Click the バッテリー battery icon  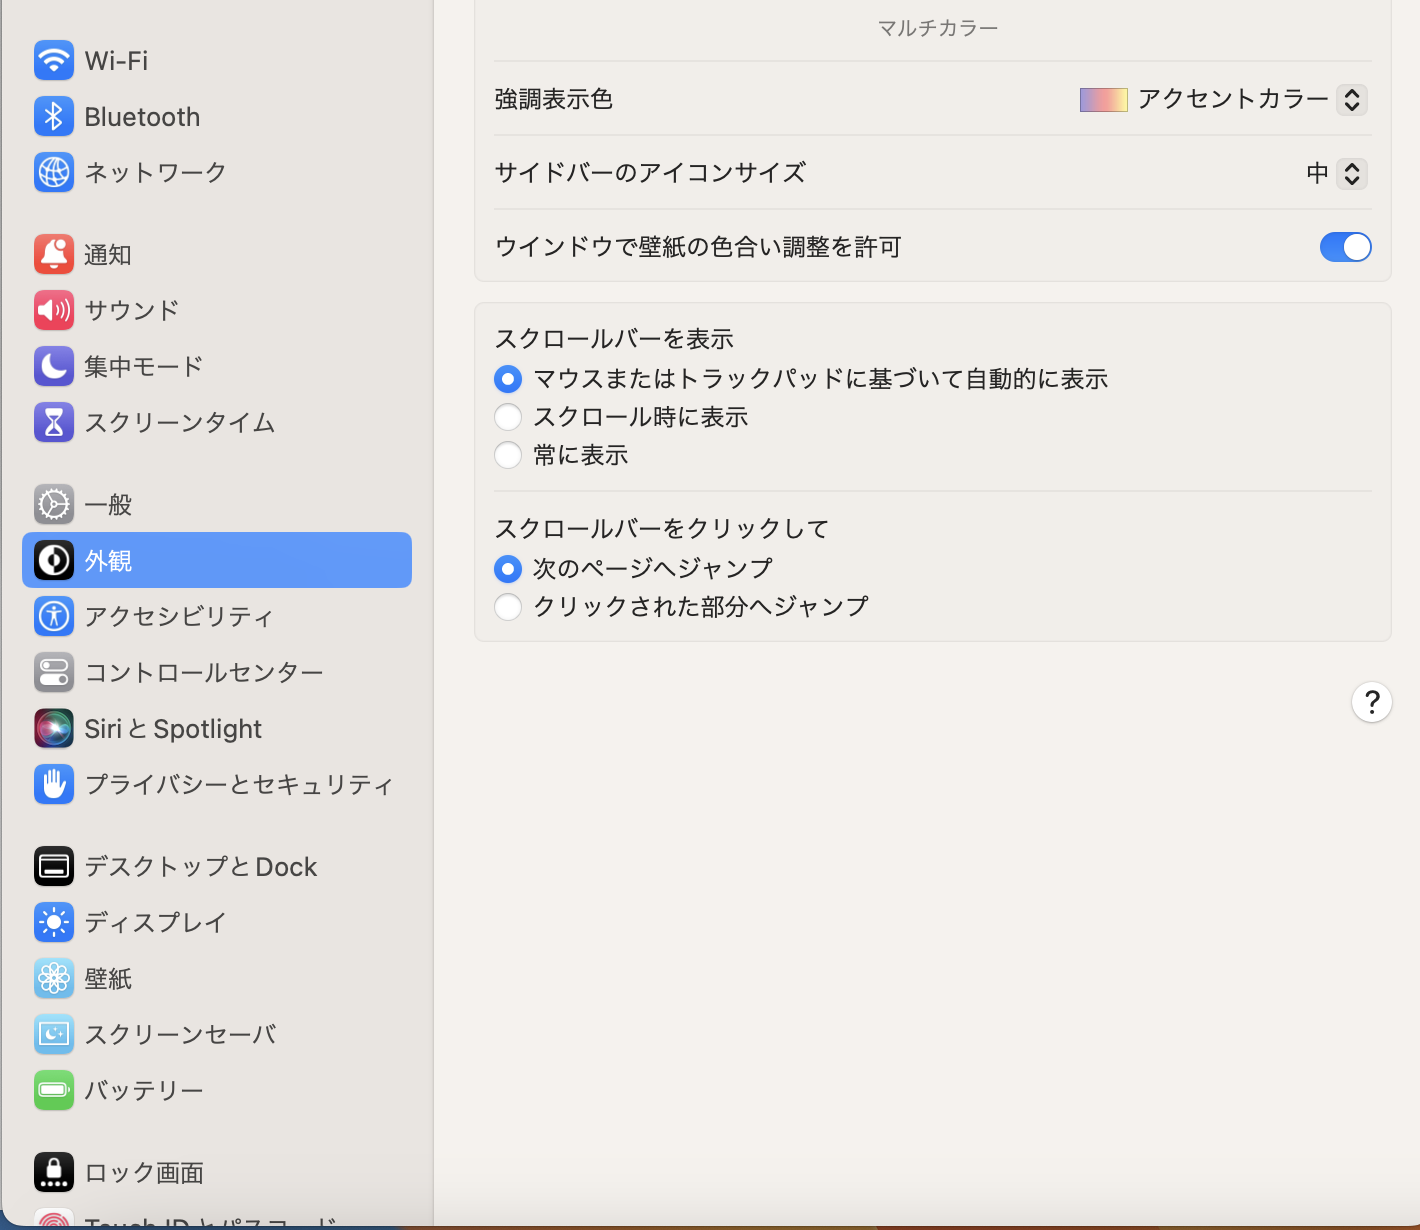(54, 1090)
